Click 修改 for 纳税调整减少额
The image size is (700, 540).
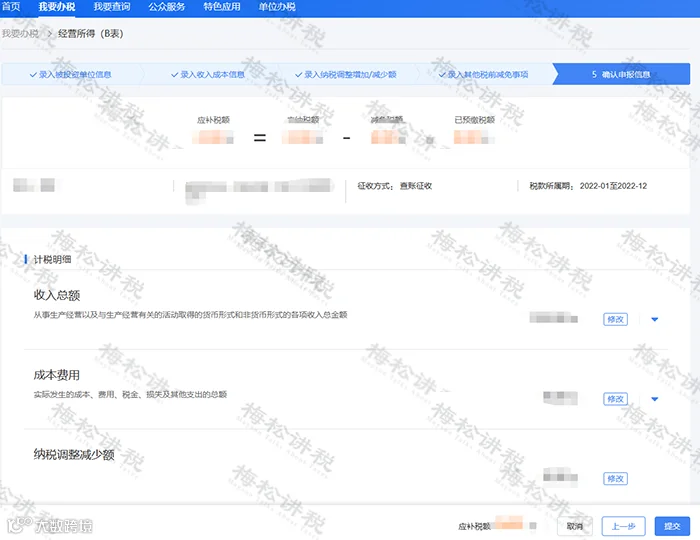tap(615, 478)
